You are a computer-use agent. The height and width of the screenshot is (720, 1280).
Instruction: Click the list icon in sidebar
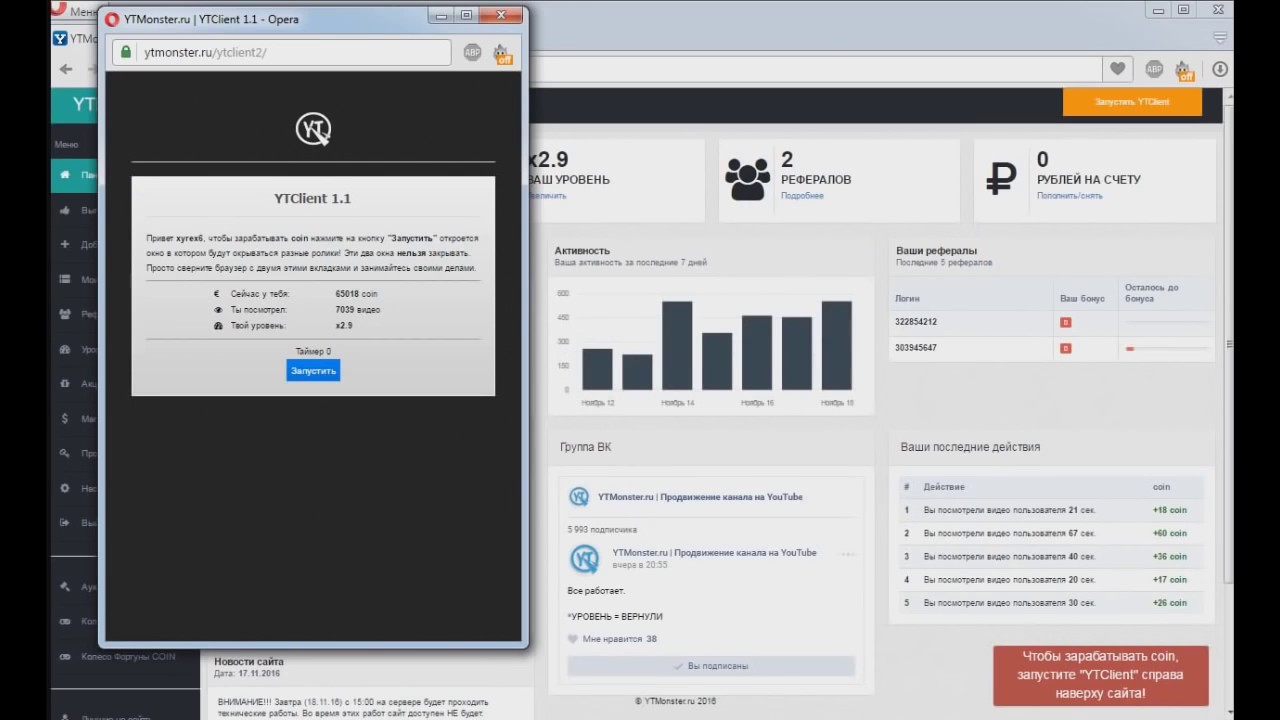pos(64,279)
